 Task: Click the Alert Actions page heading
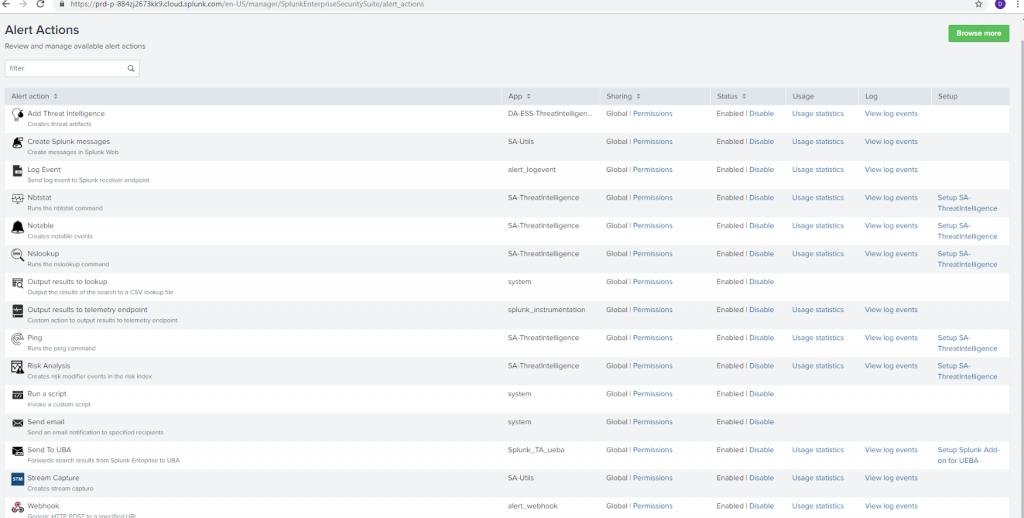point(42,30)
